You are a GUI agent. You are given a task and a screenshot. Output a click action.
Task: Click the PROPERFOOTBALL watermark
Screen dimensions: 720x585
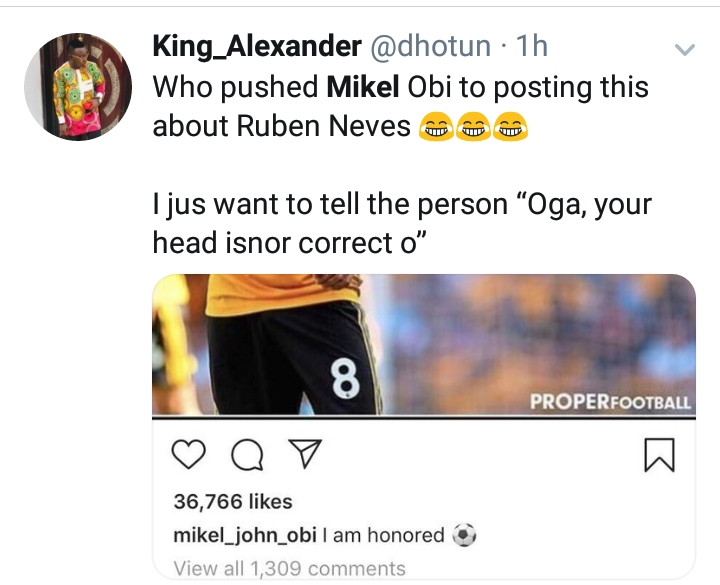[x=609, y=403]
